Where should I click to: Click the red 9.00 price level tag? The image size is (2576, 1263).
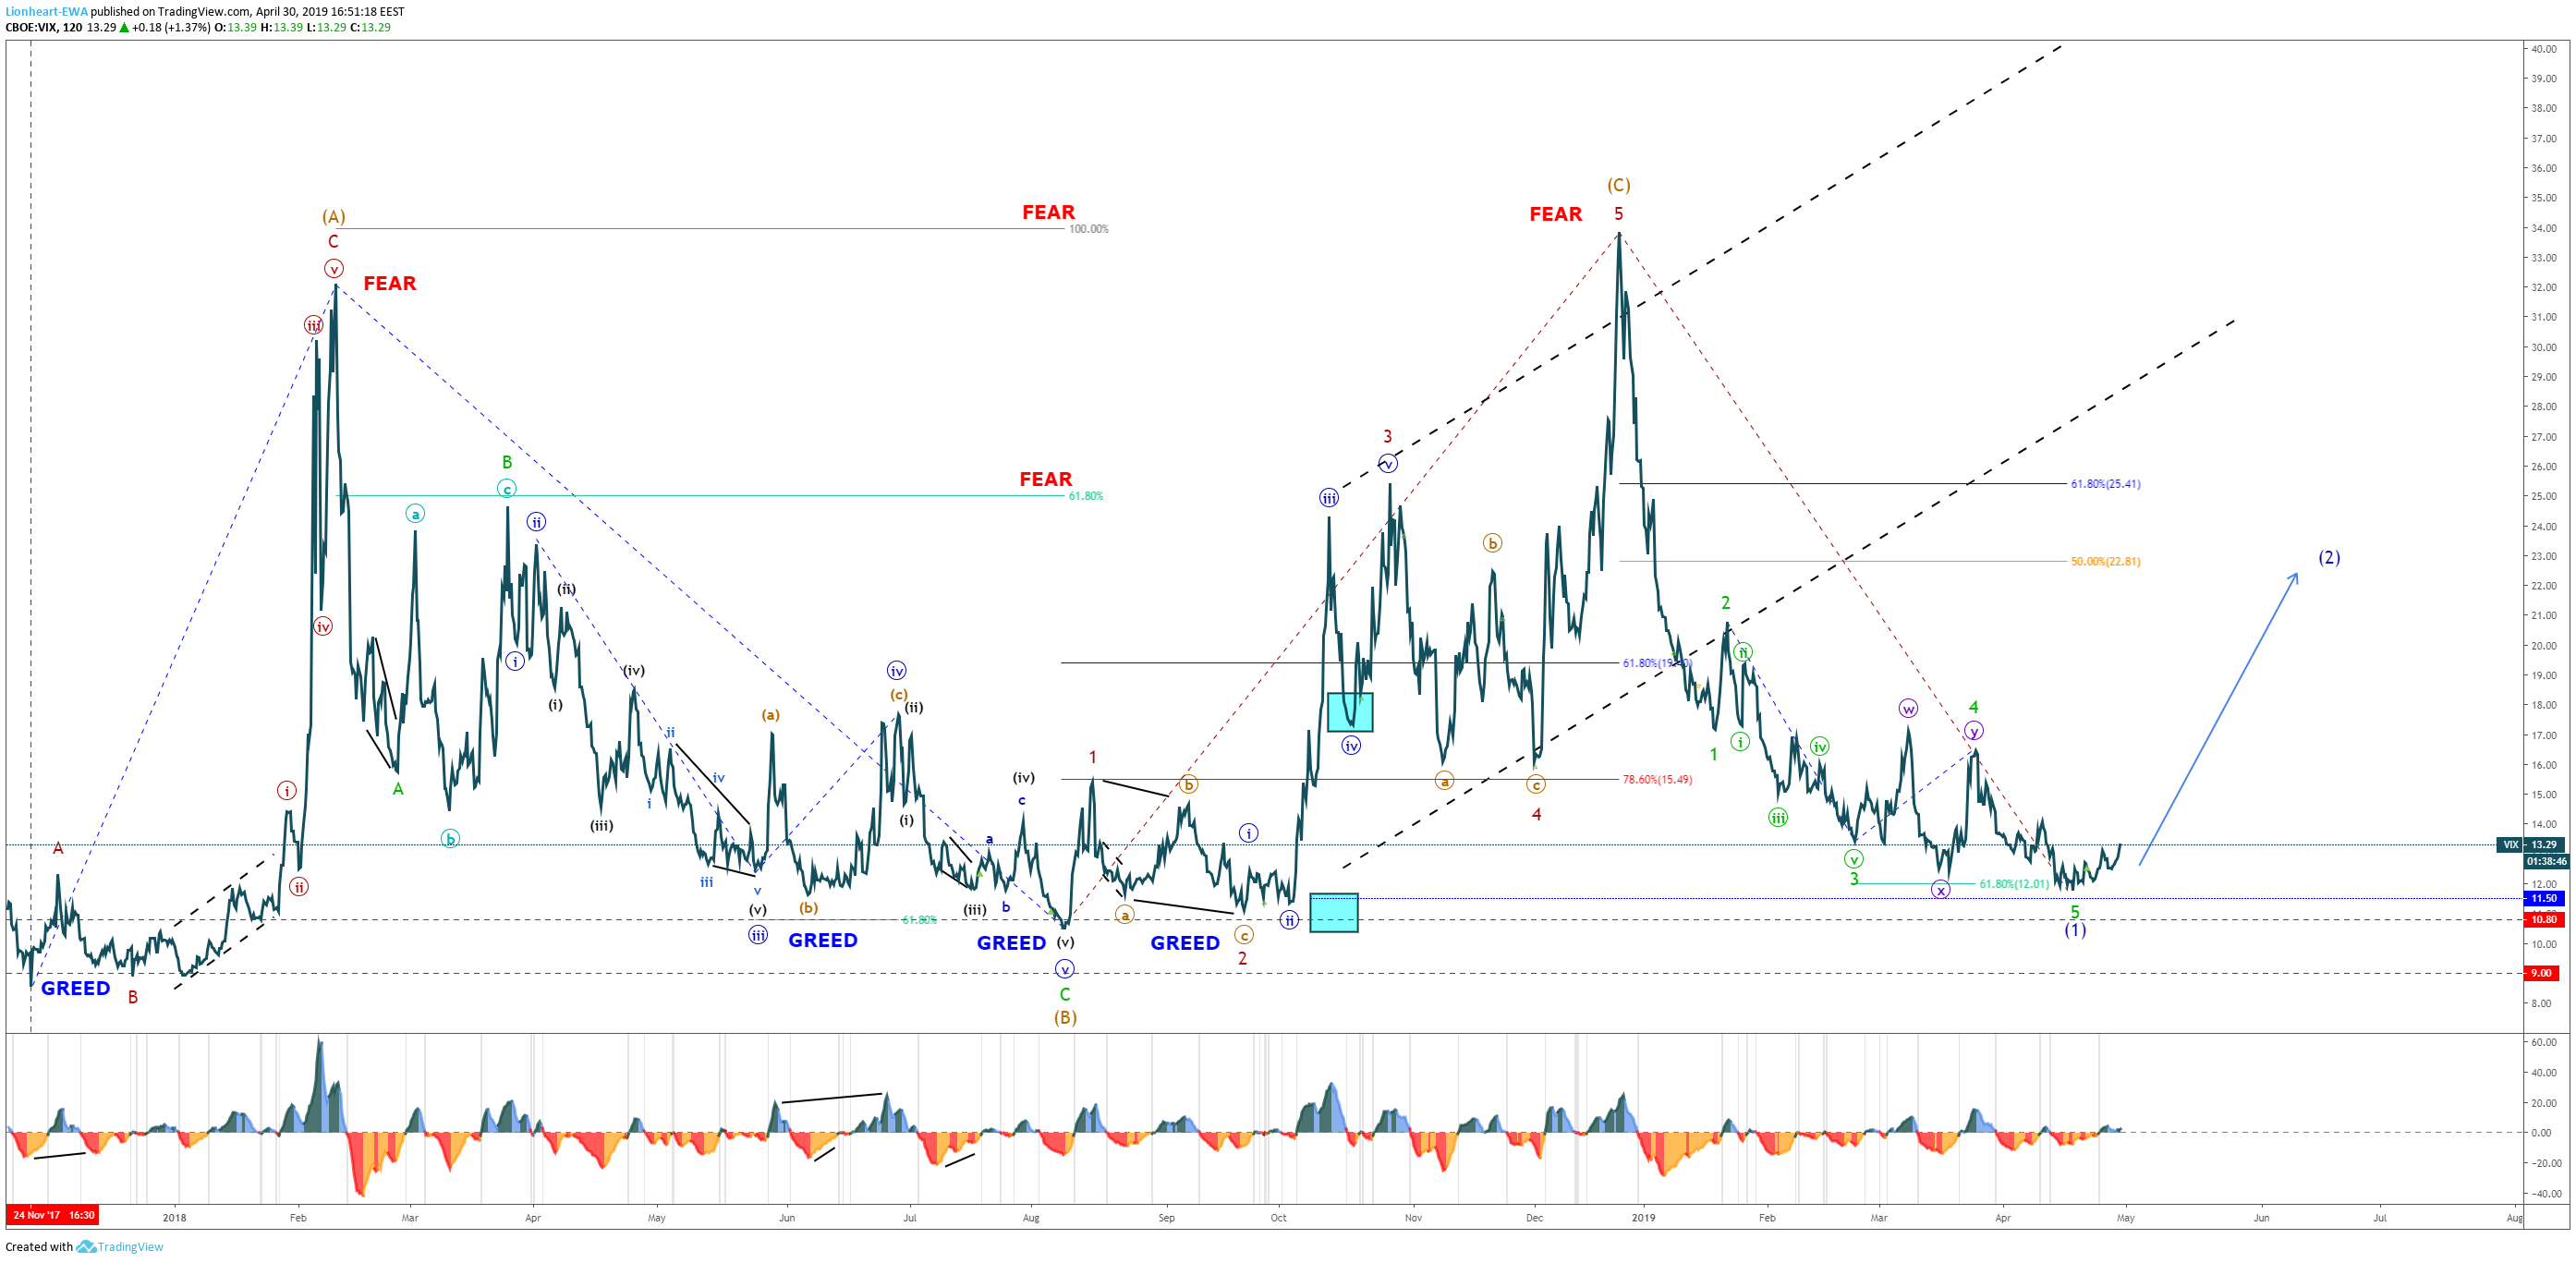[x=2541, y=974]
